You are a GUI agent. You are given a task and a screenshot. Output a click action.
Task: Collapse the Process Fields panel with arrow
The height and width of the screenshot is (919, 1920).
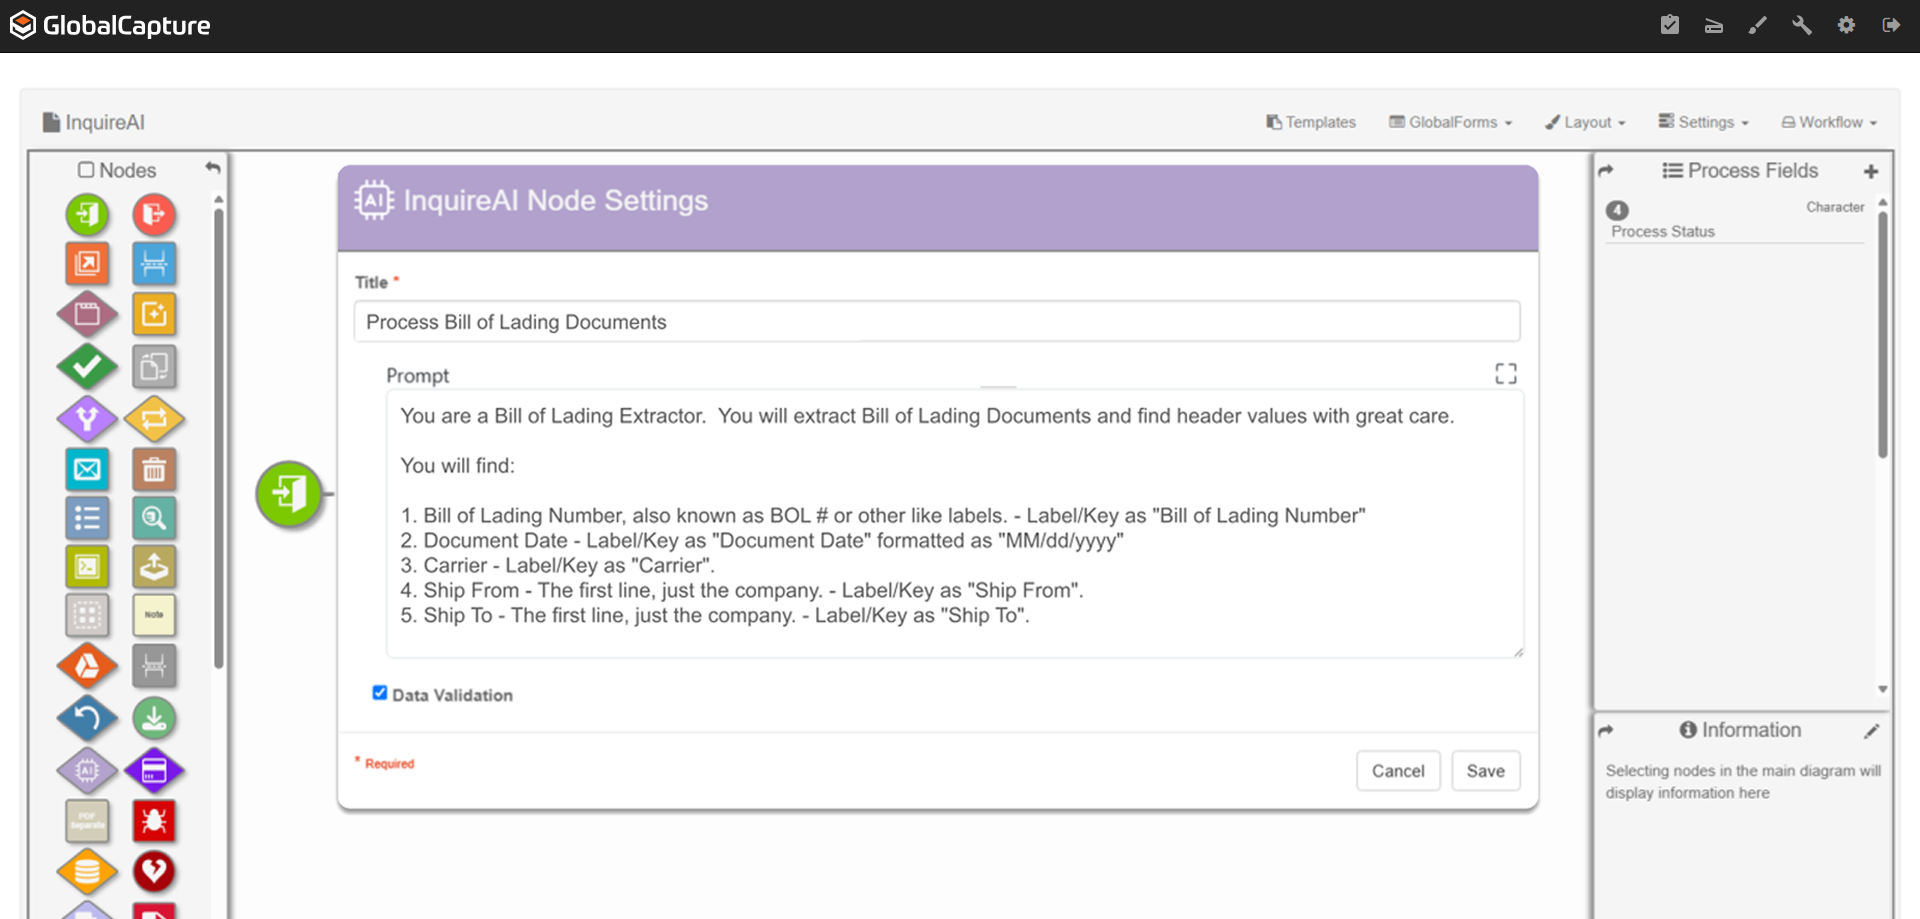(1606, 171)
